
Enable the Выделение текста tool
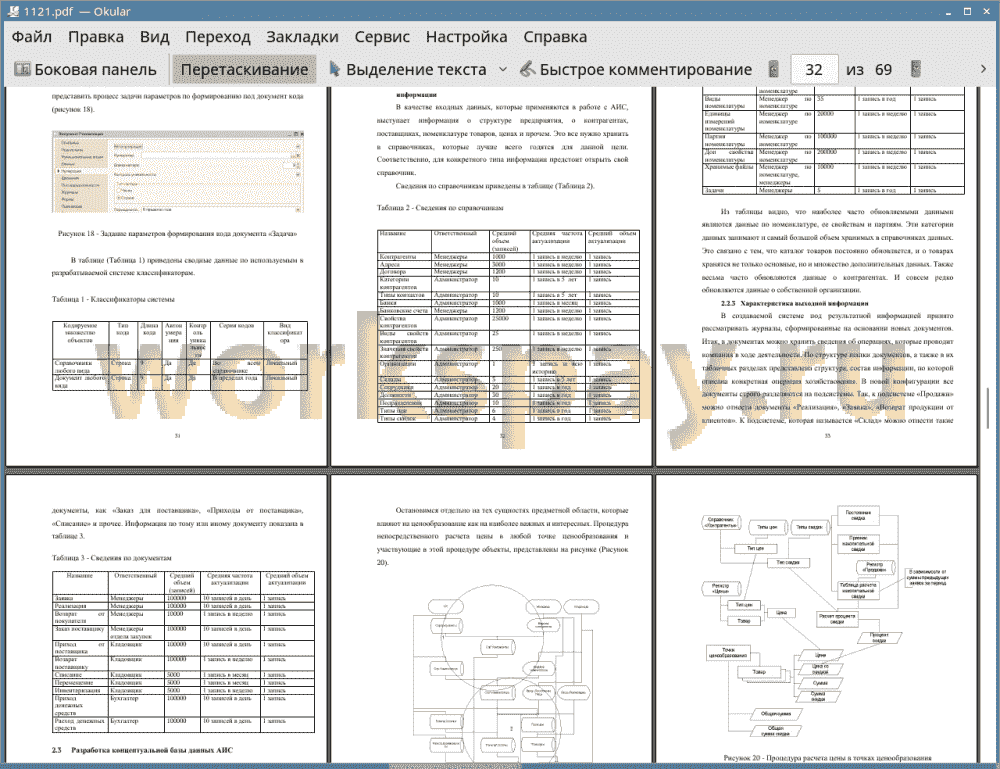point(408,70)
